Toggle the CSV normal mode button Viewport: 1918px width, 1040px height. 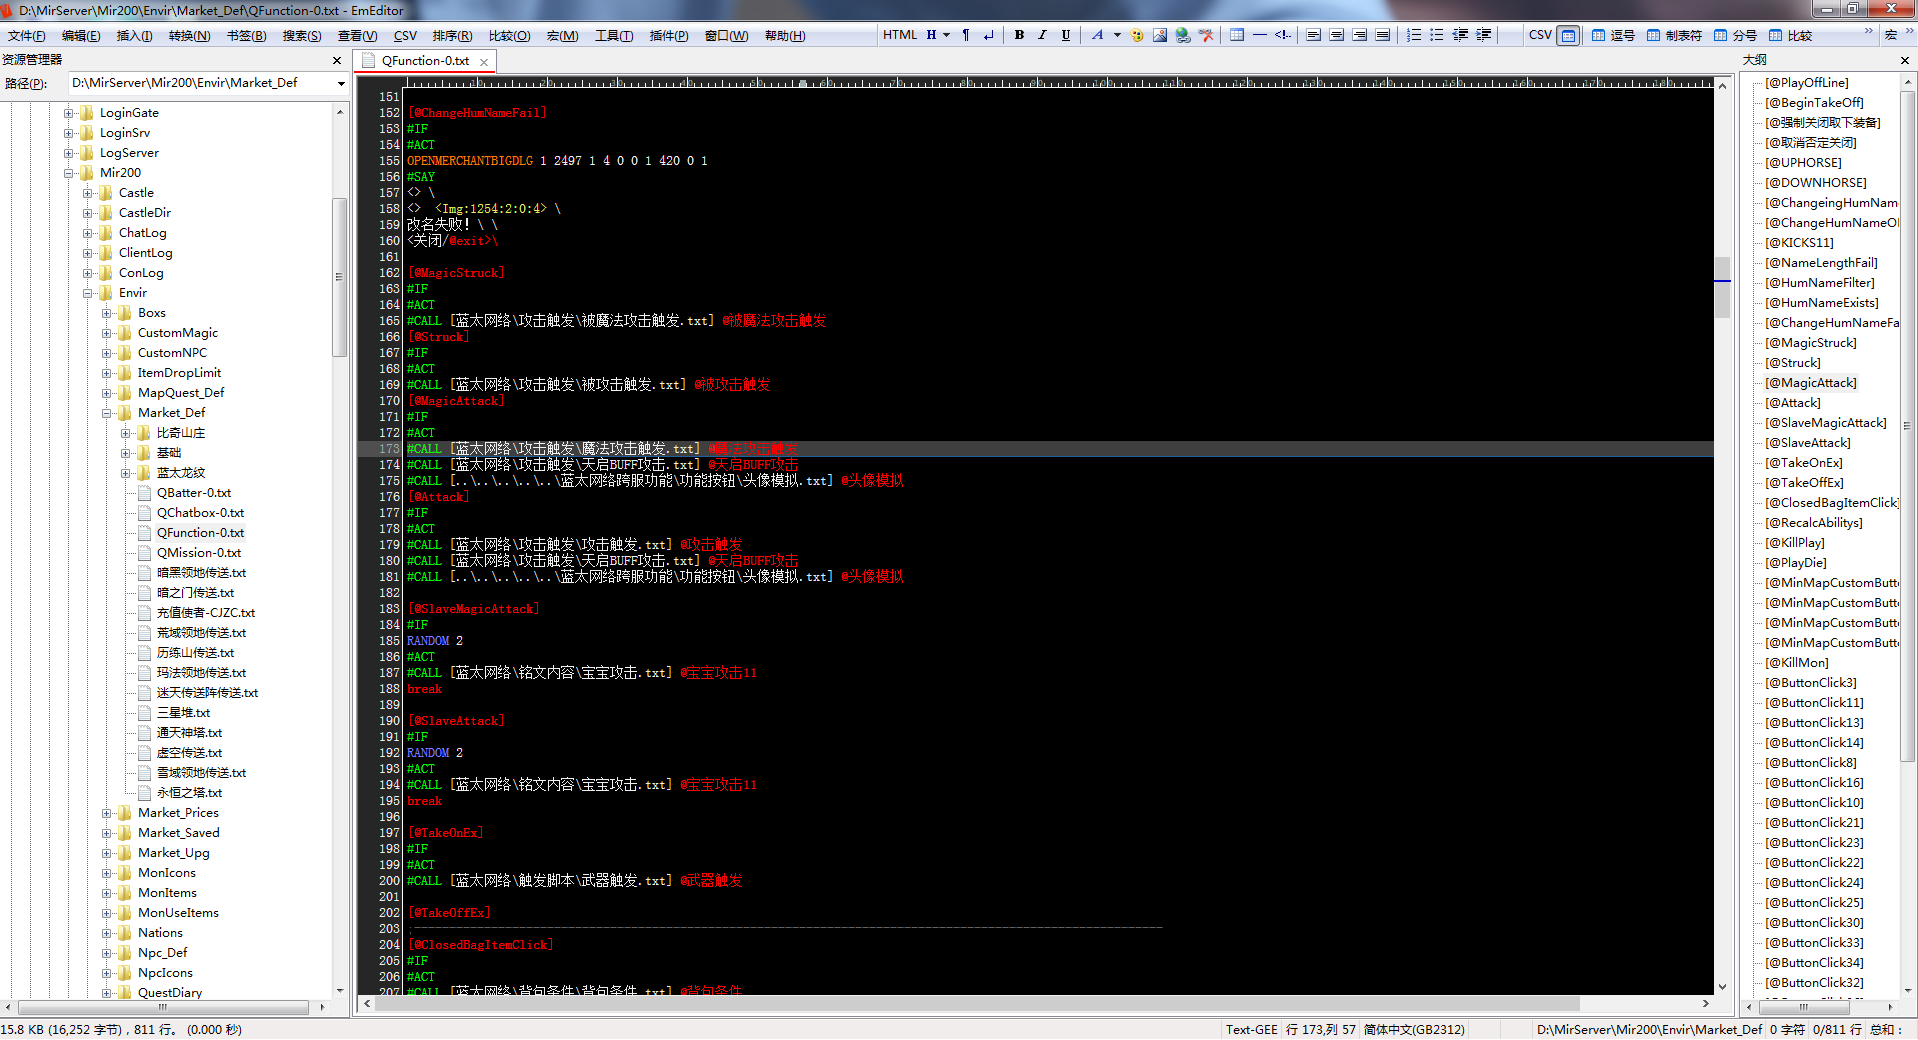tap(1569, 35)
